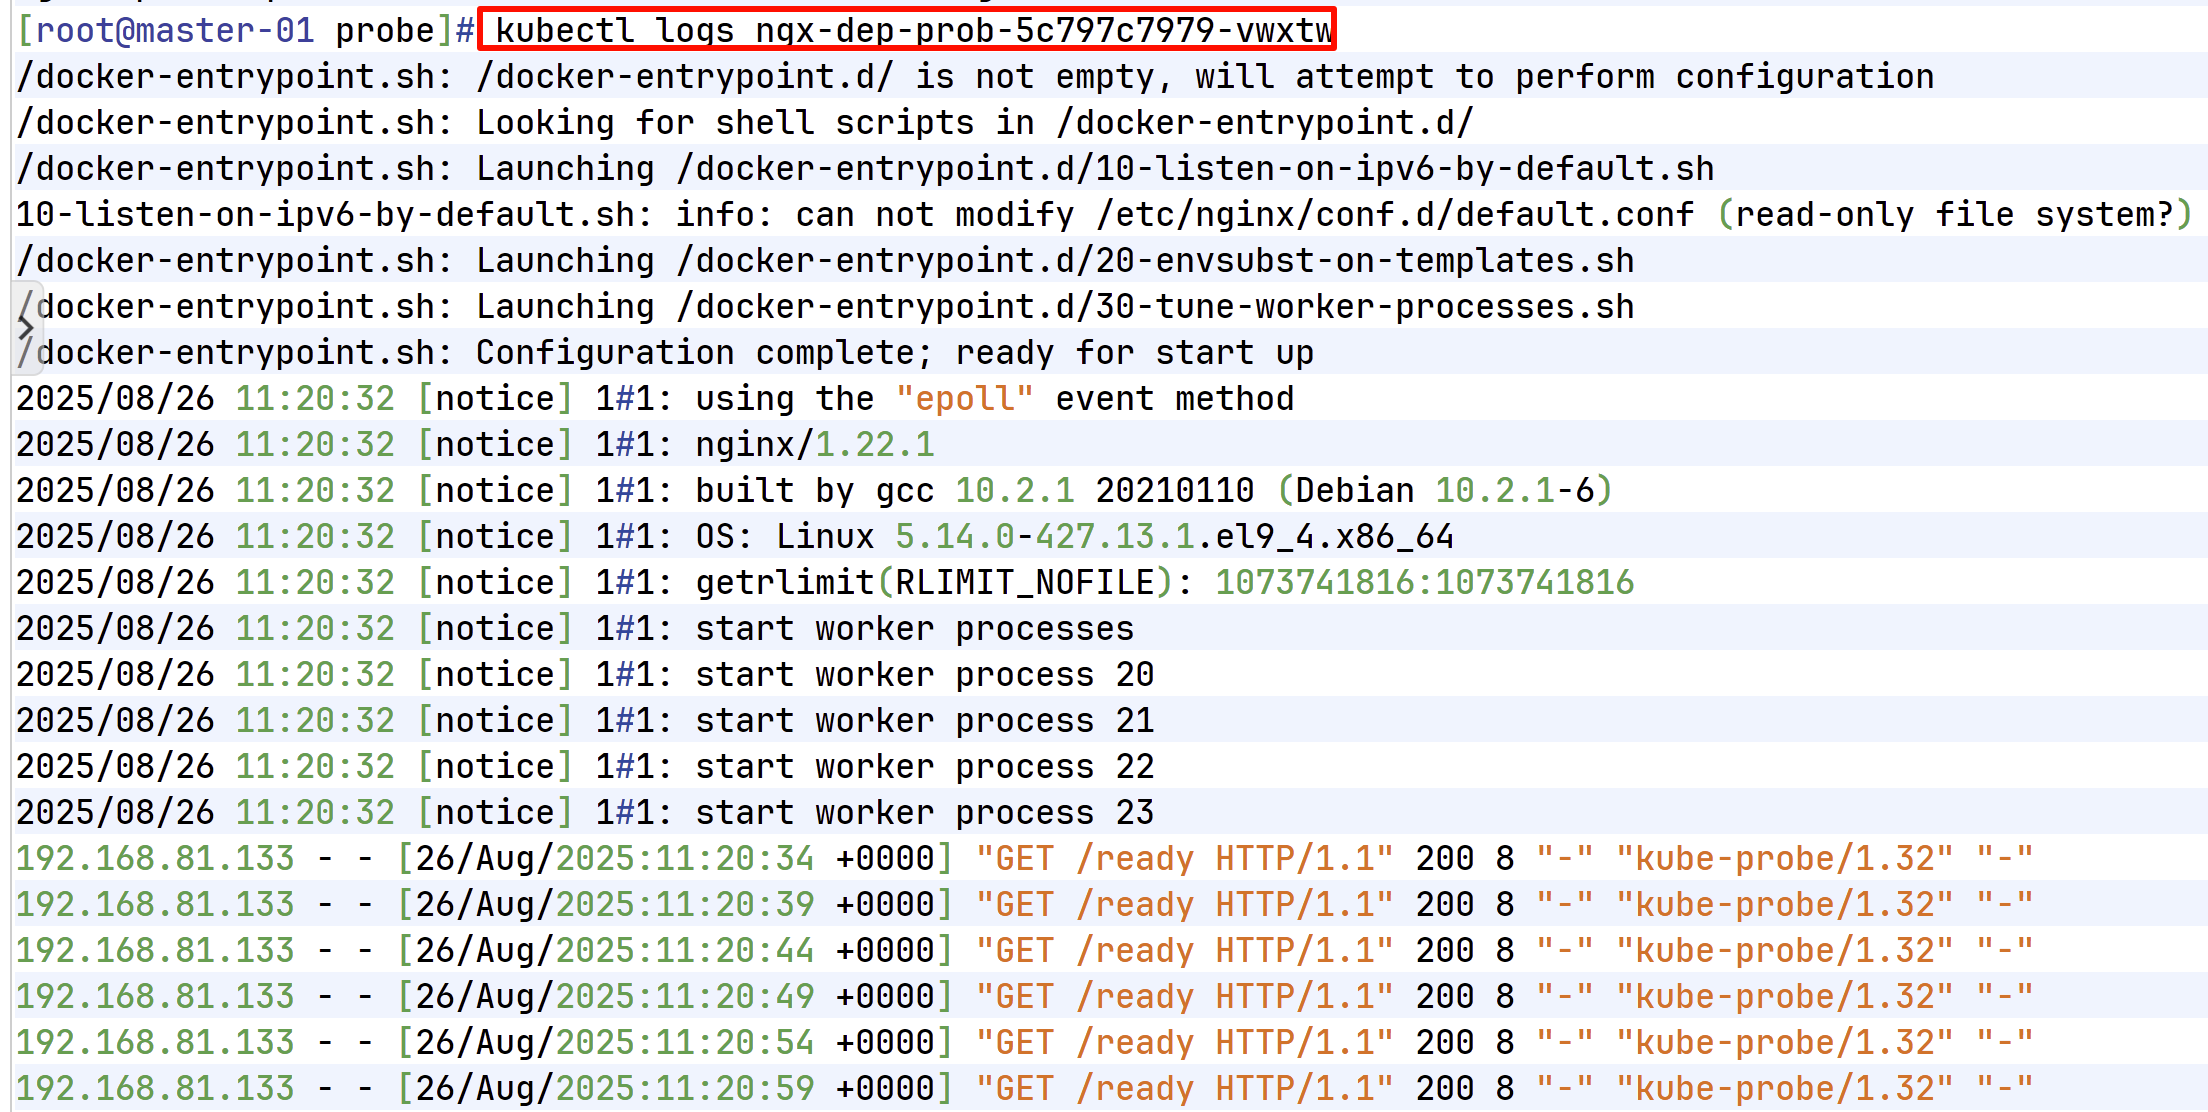Click kube-probe/1.32 user agent at 11:20:49

point(1784,996)
